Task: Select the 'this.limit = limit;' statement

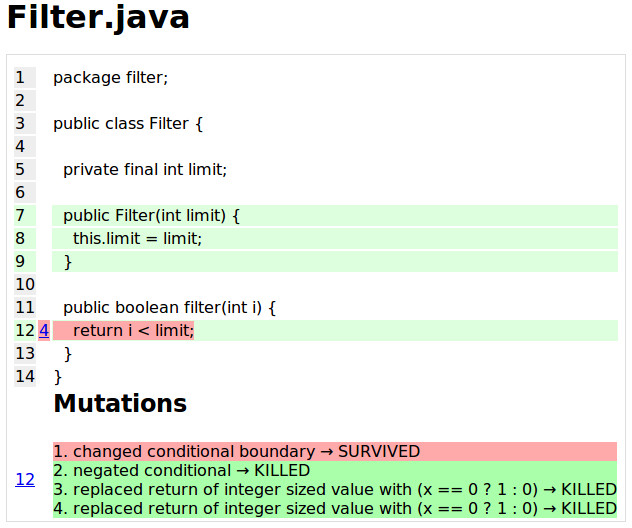Action: click(x=137, y=239)
